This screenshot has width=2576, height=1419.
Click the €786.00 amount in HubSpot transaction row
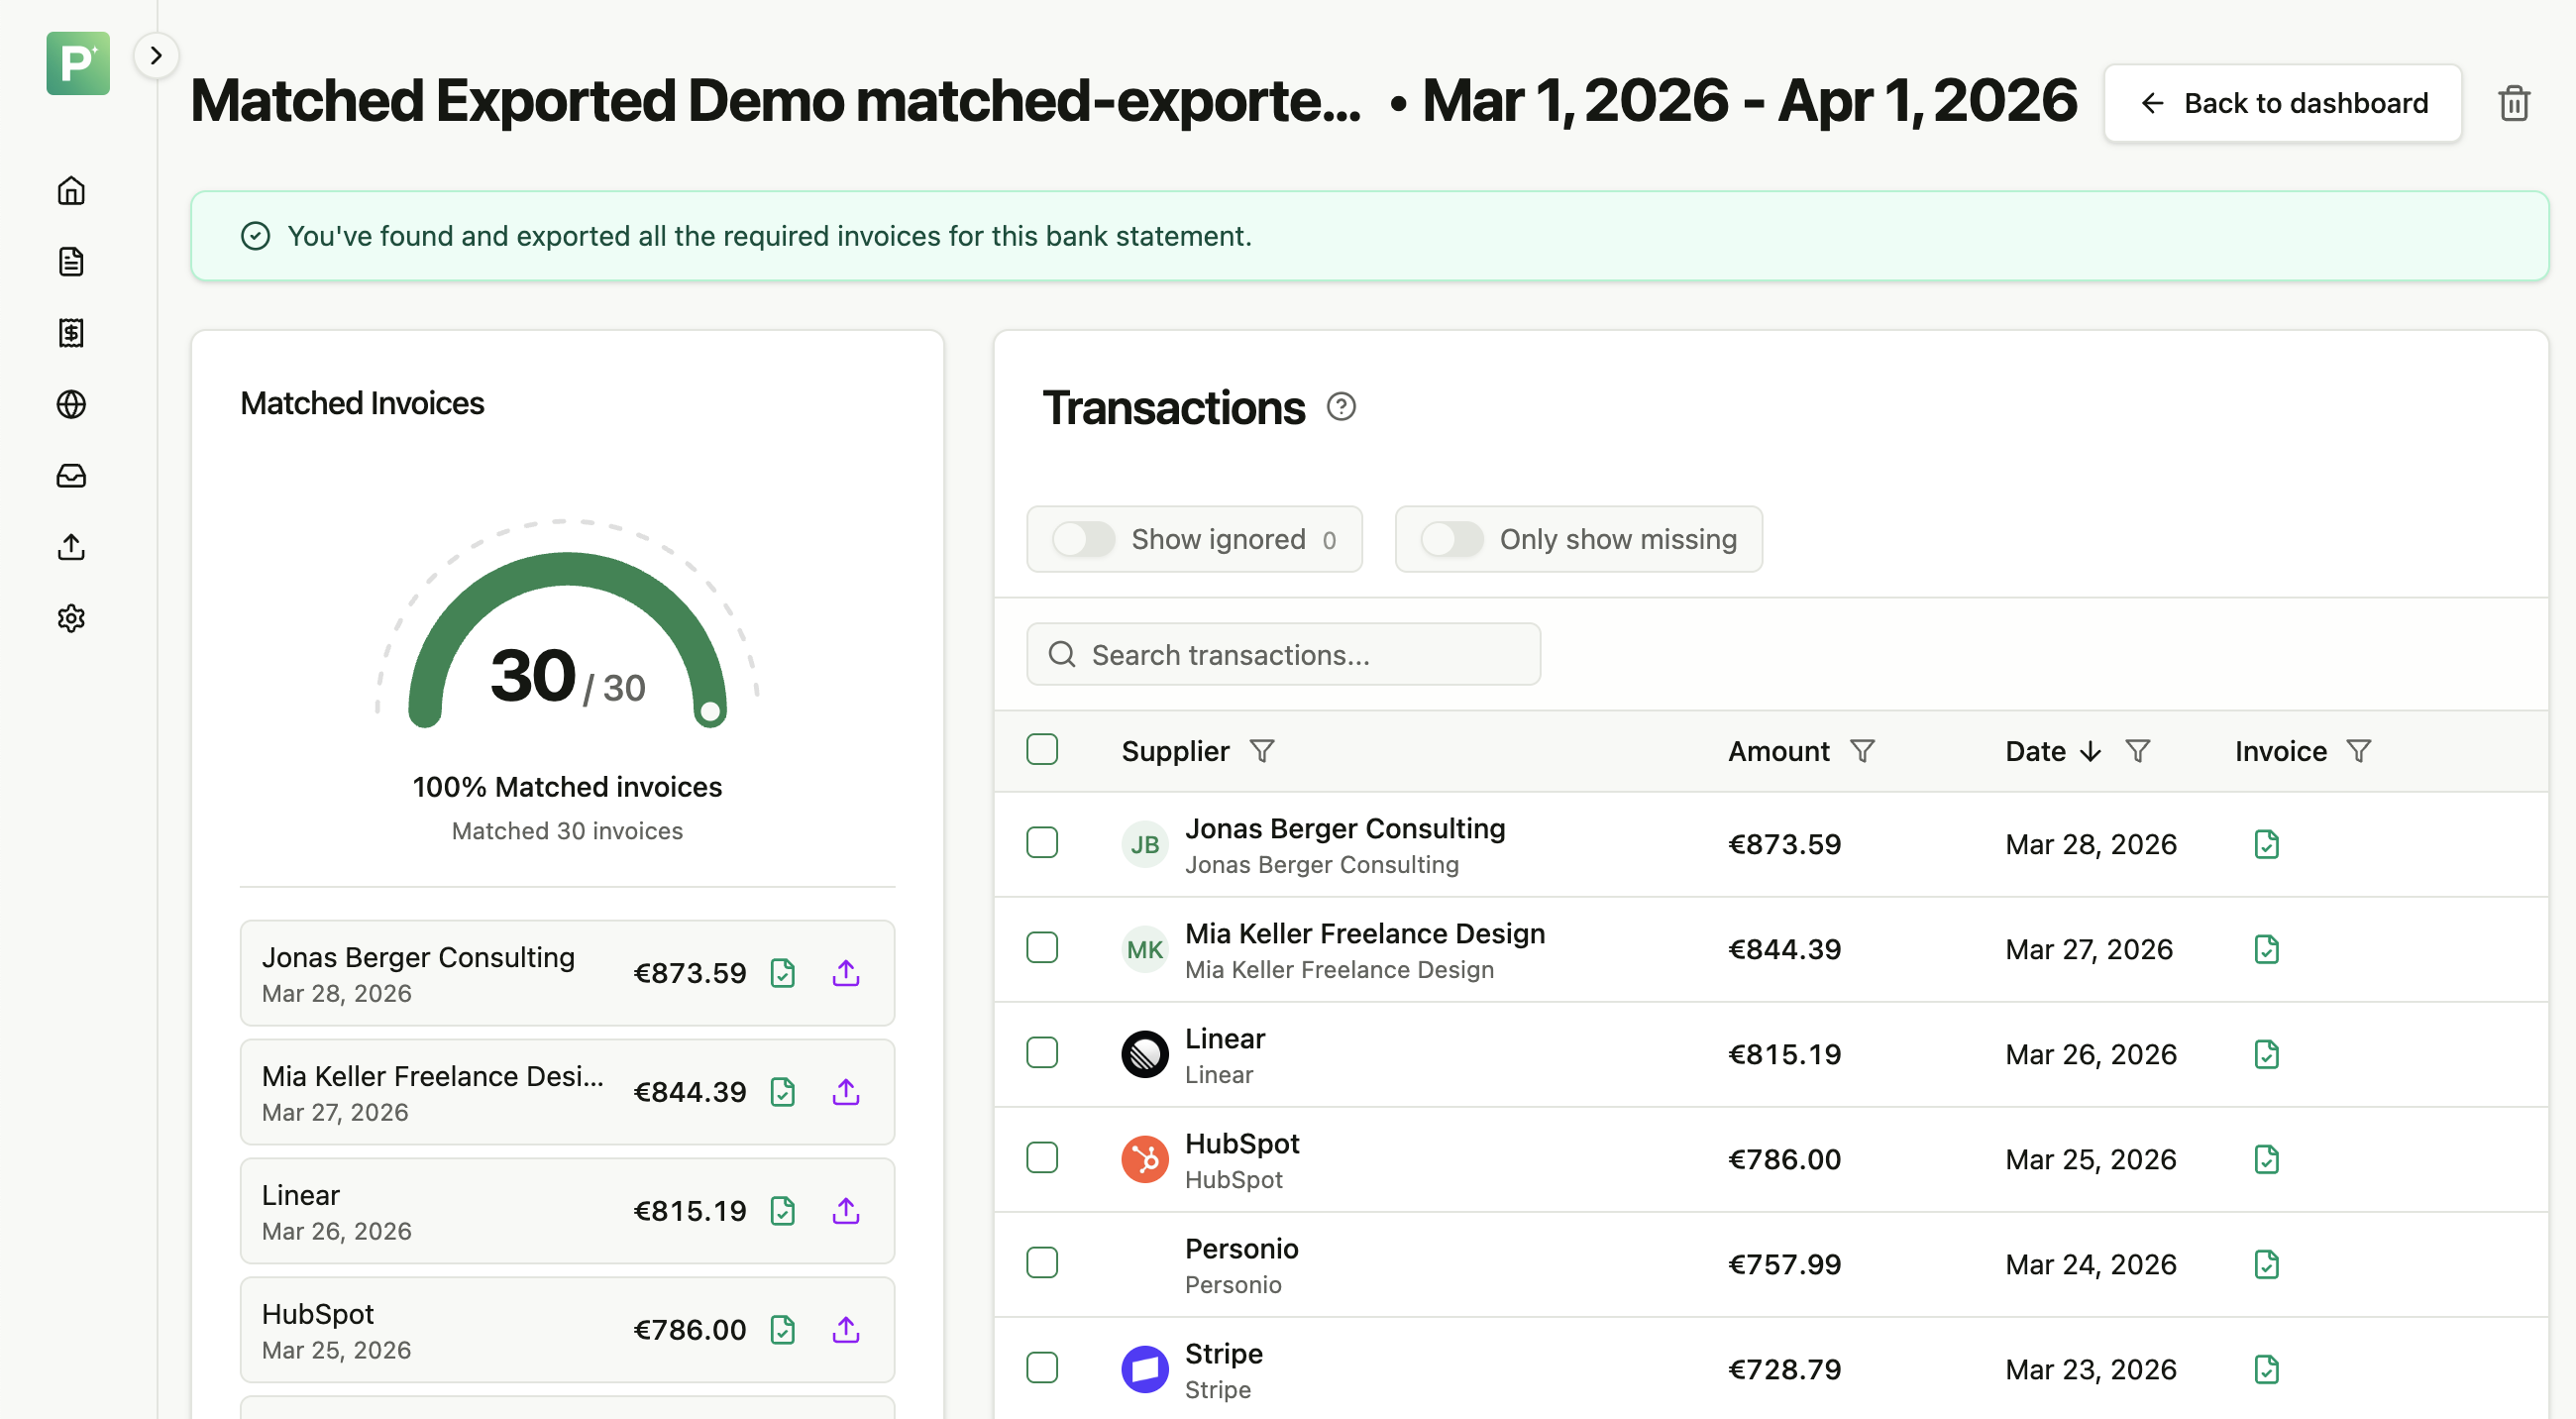coord(1785,1160)
